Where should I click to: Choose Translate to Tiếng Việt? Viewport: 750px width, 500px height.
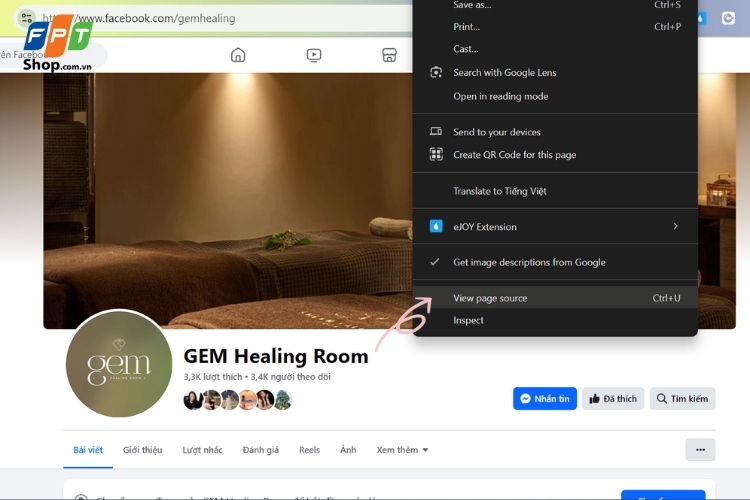pos(555,191)
